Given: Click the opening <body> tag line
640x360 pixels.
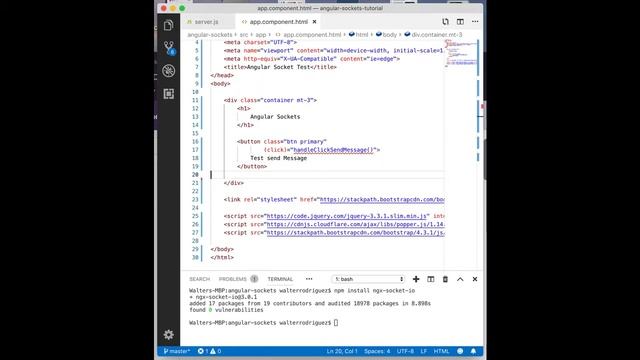Looking at the screenshot, I should (x=220, y=84).
